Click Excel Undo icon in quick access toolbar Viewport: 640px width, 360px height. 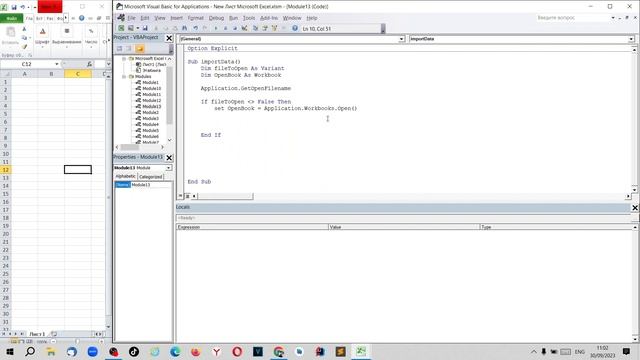point(23,7)
